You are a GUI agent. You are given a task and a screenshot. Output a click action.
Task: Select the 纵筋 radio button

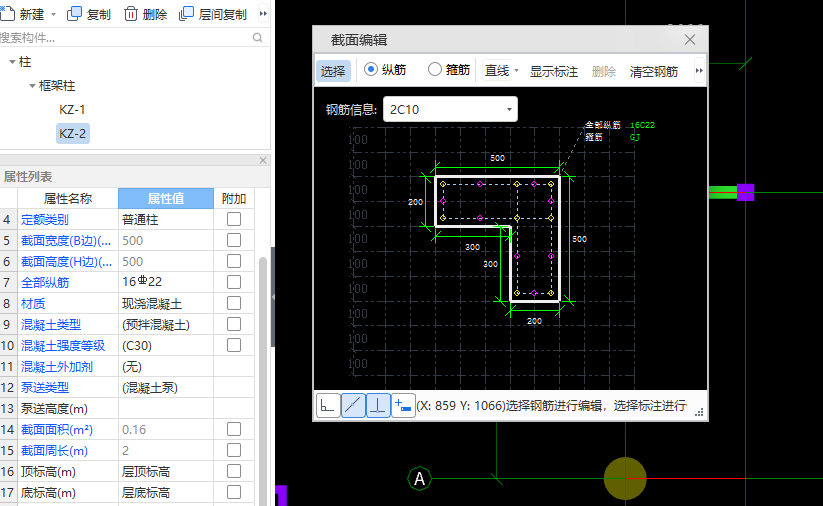click(371, 69)
